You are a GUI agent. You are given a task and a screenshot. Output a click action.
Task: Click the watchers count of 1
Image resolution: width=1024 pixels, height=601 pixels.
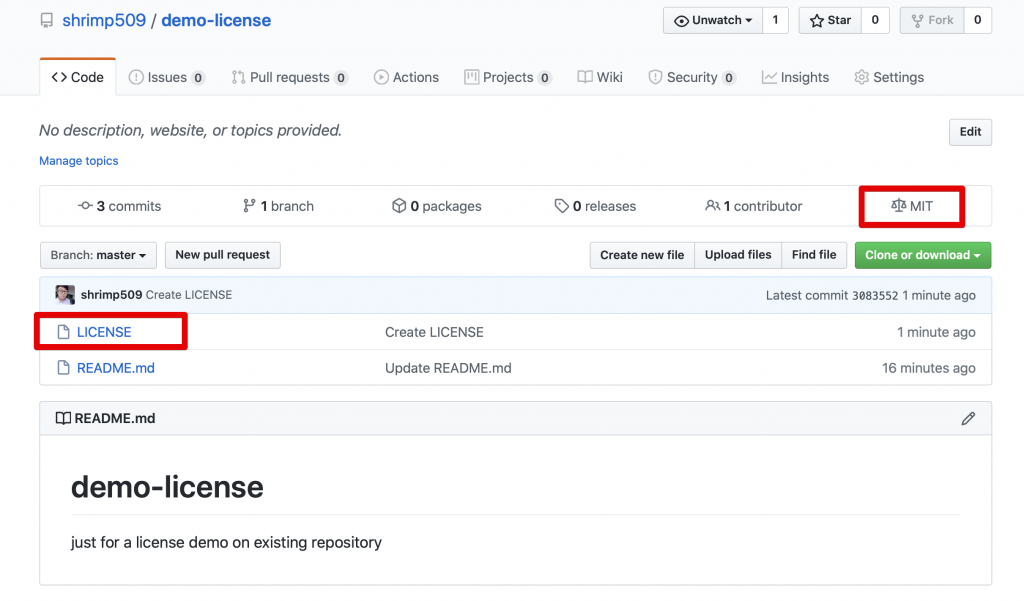(775, 20)
